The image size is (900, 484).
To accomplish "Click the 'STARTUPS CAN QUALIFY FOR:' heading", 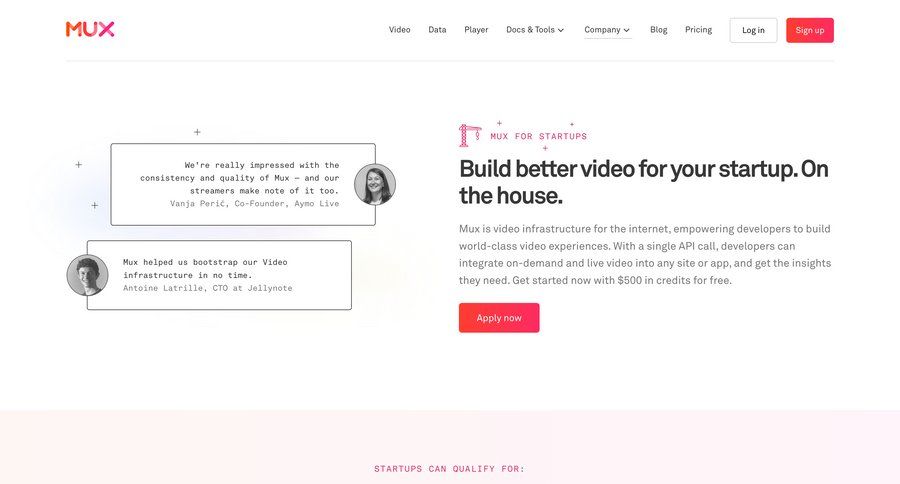I will click(449, 468).
